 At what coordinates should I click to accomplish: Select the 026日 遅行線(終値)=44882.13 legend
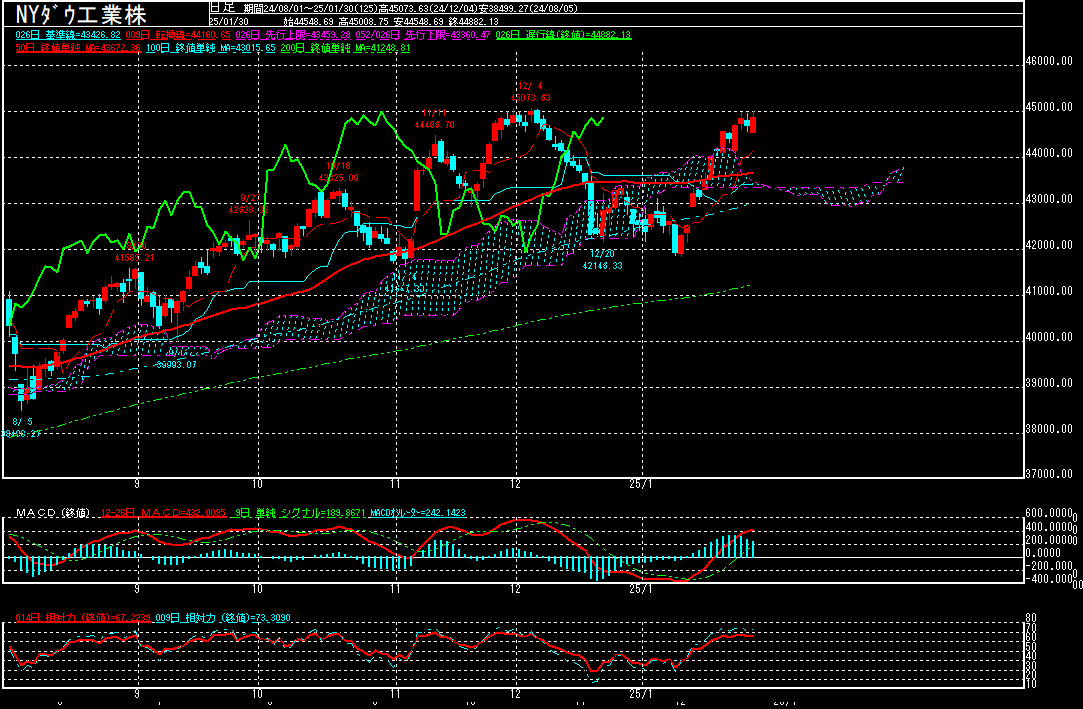pos(564,35)
